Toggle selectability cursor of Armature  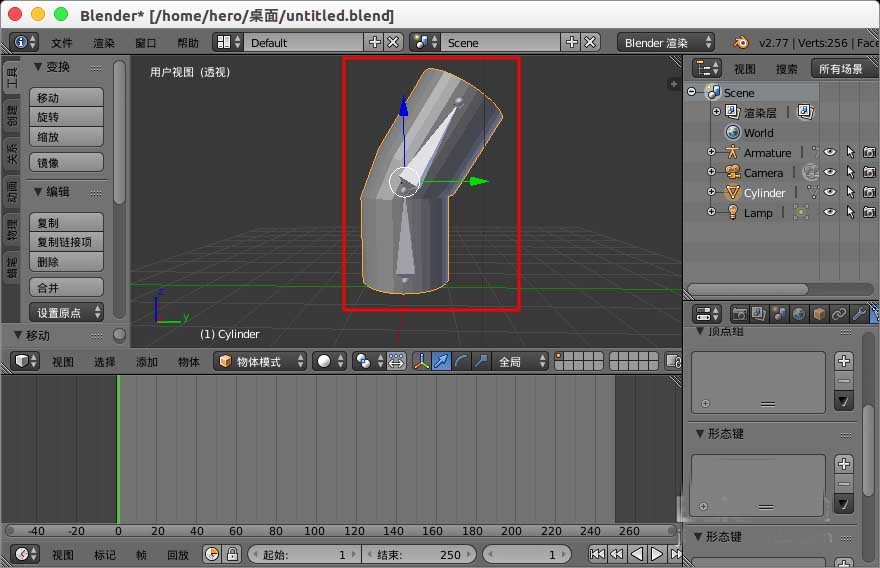point(850,152)
